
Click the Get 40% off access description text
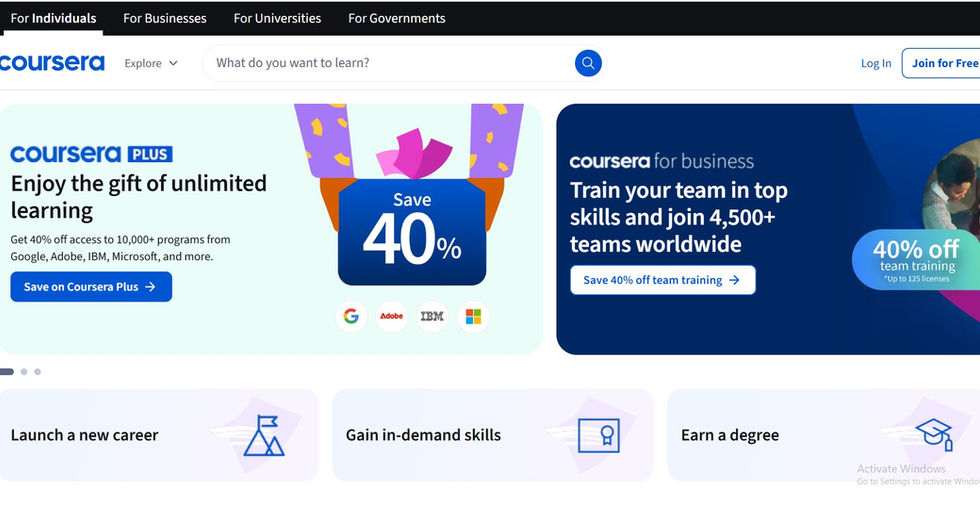[121, 248]
